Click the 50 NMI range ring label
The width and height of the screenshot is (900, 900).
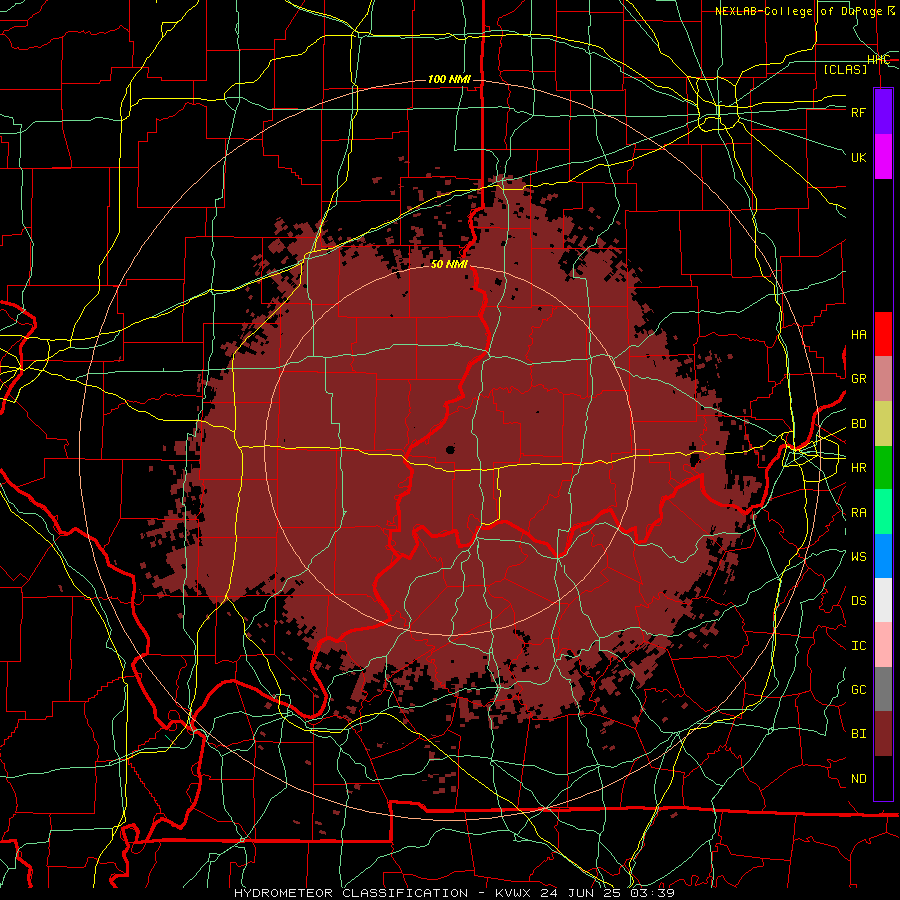[x=449, y=264]
